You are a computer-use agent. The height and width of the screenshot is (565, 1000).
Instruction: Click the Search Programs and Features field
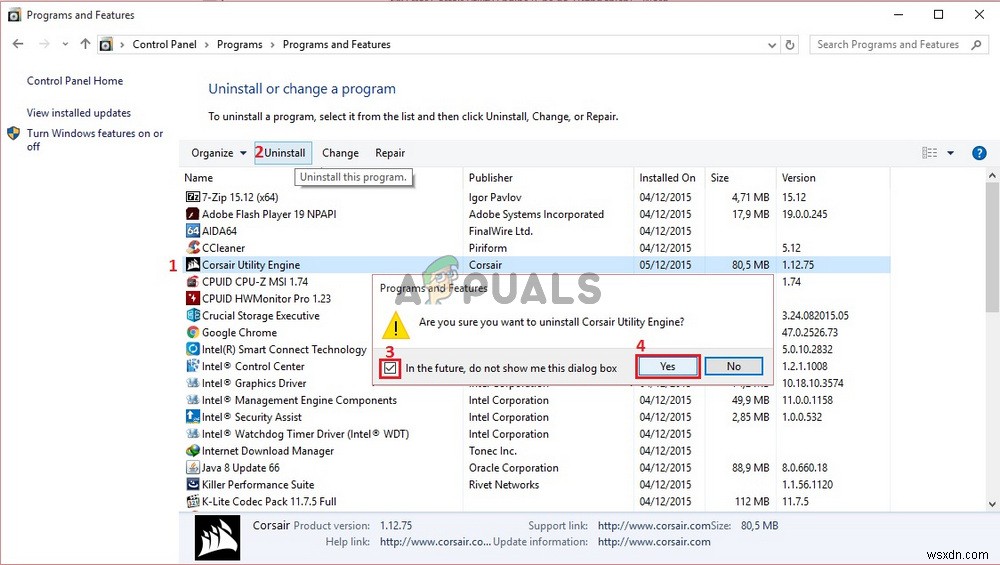[899, 45]
